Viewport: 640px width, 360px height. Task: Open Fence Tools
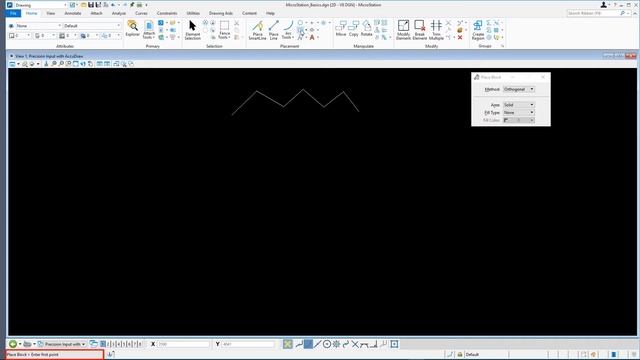[224, 30]
